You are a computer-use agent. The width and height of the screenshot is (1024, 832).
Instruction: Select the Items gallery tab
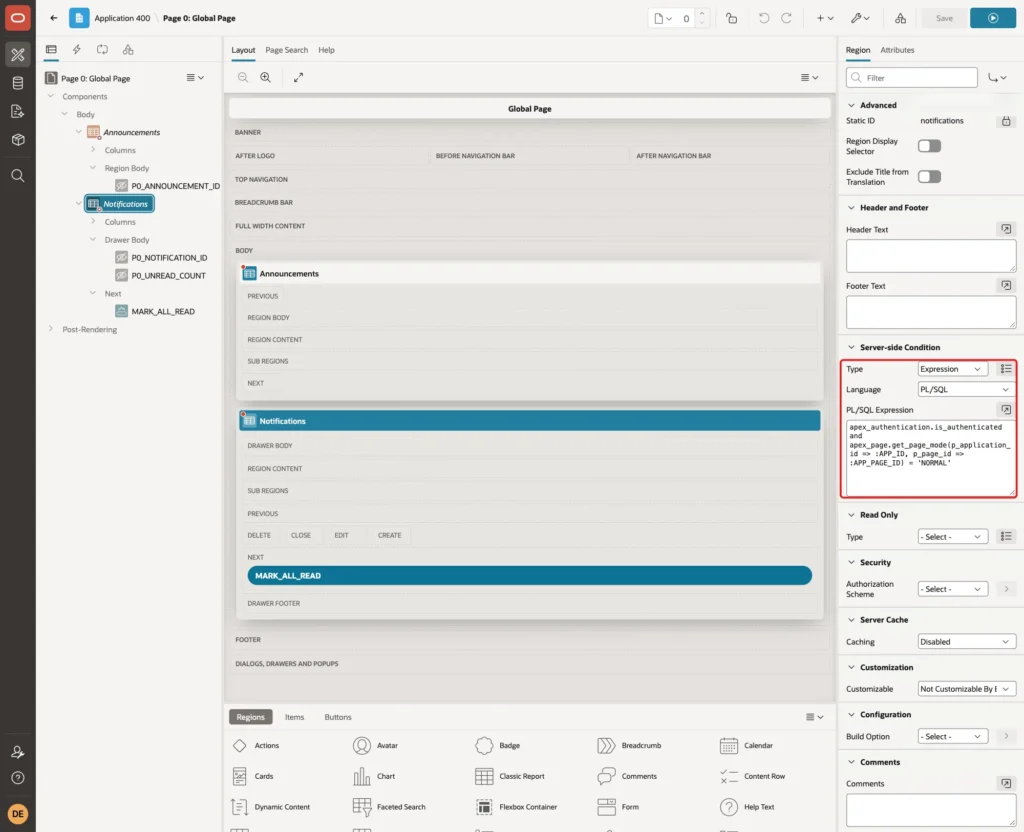click(295, 717)
